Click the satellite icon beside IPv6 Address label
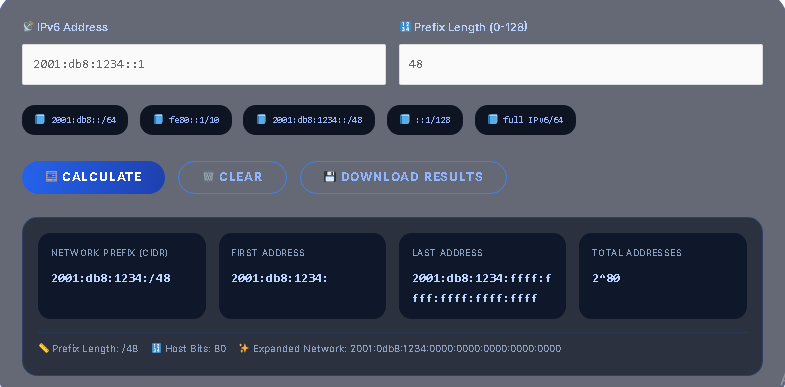Viewport: 785px width, 387px height. [29, 27]
